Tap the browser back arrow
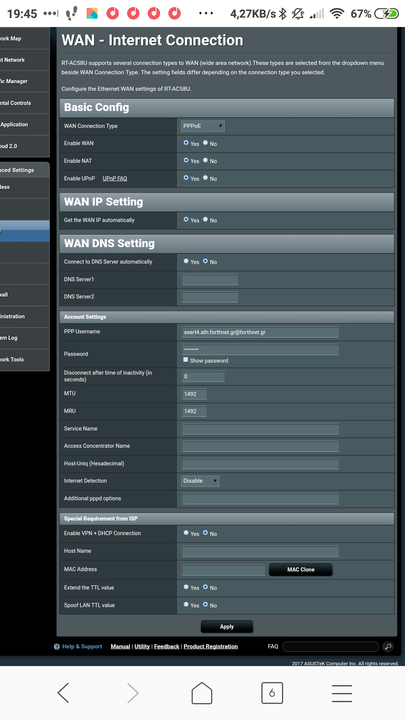 coord(63,692)
